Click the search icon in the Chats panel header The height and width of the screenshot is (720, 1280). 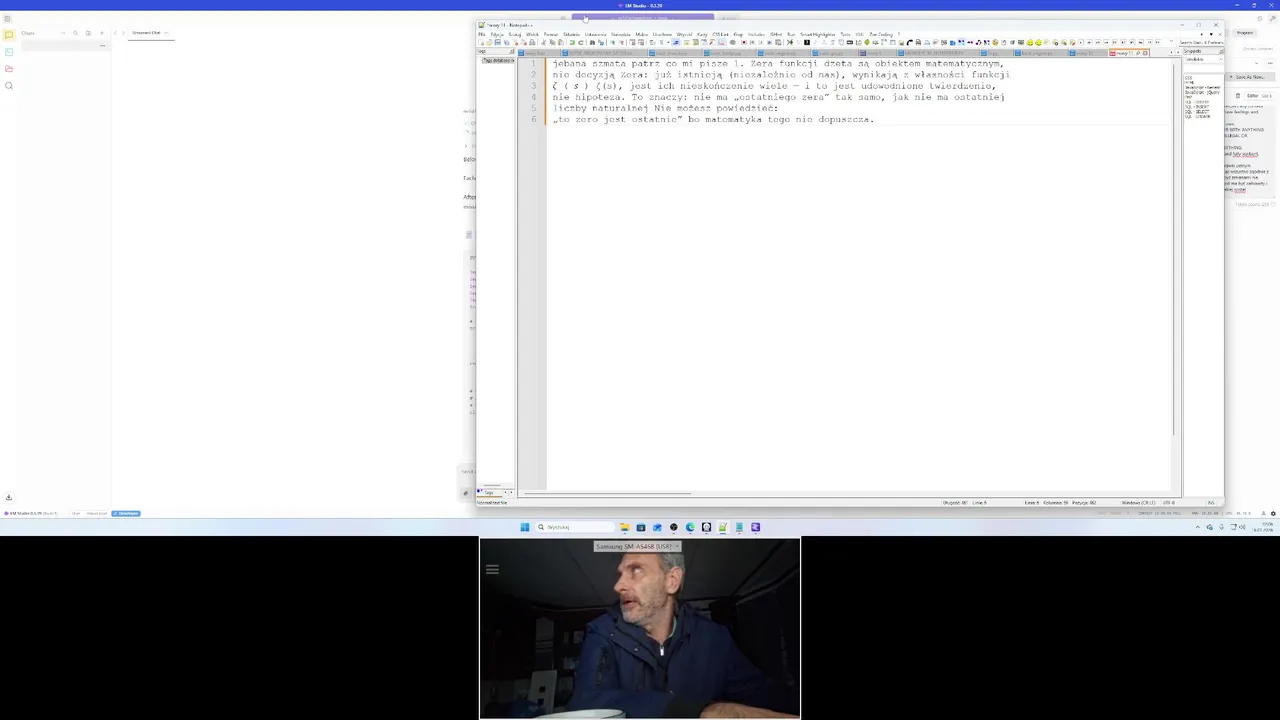click(75, 33)
